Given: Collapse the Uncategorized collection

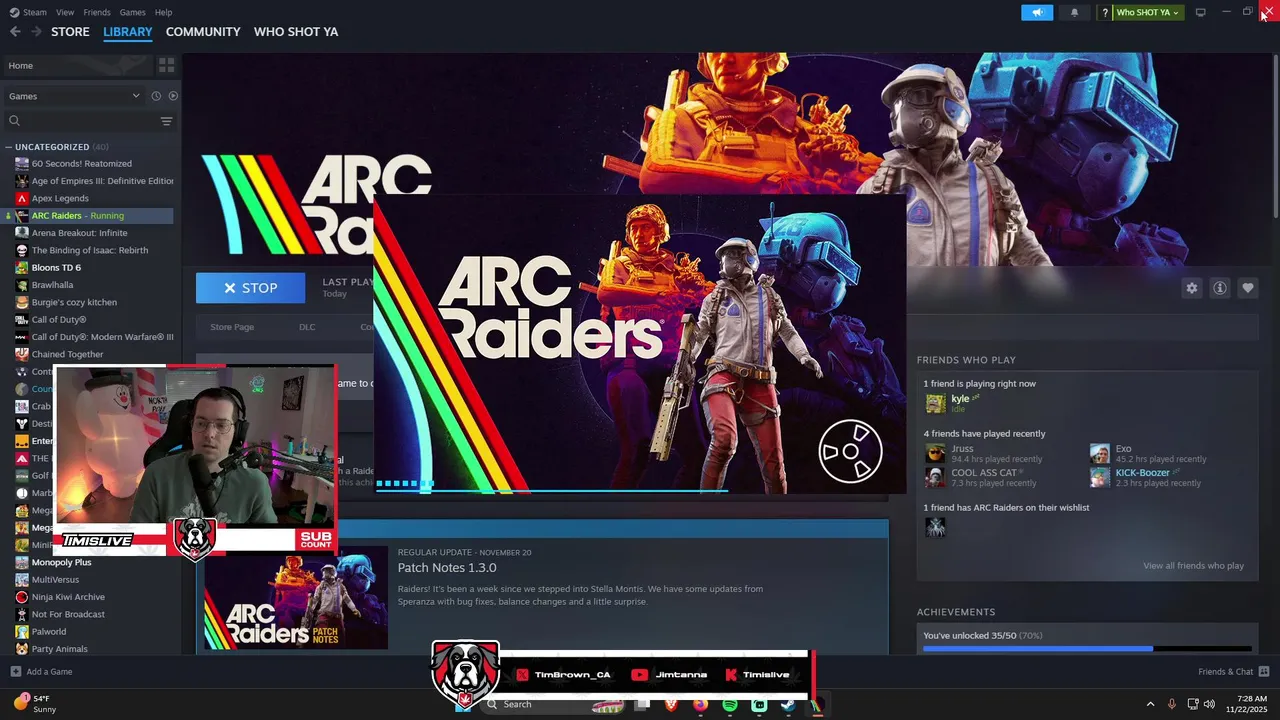Looking at the screenshot, I should (x=8, y=147).
